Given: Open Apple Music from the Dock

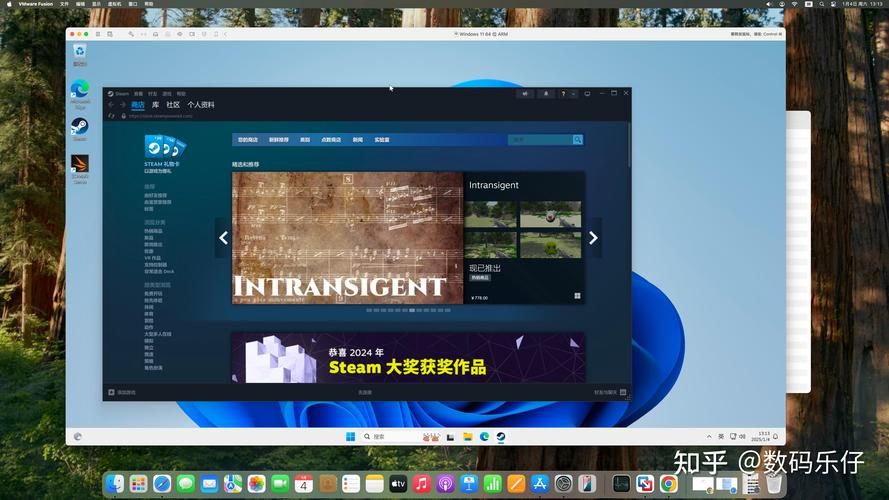Looking at the screenshot, I should point(421,484).
